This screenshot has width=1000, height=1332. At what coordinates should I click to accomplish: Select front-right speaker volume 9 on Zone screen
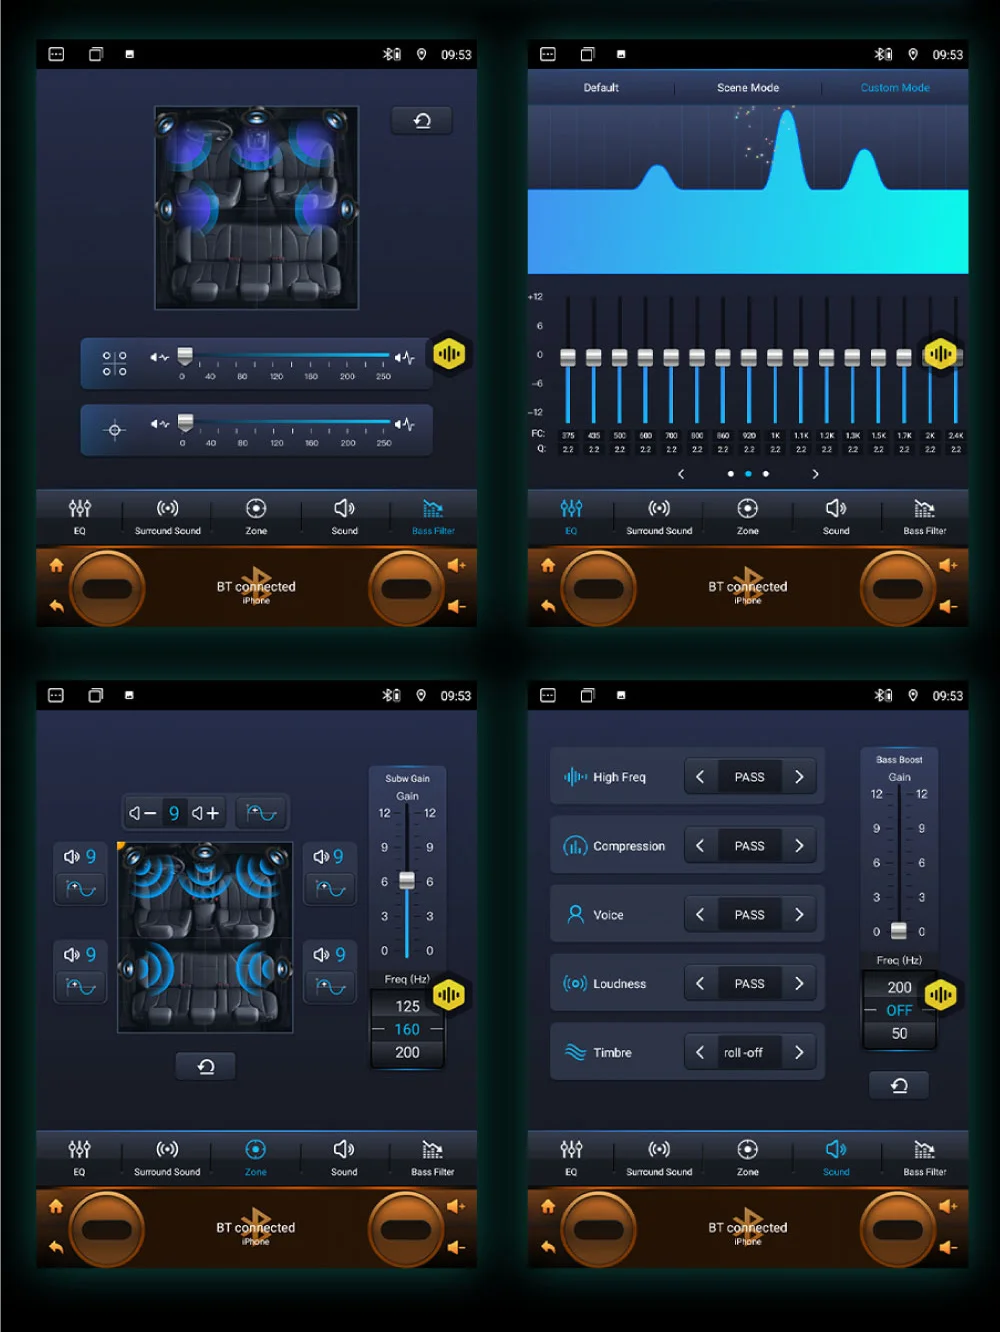(x=329, y=857)
